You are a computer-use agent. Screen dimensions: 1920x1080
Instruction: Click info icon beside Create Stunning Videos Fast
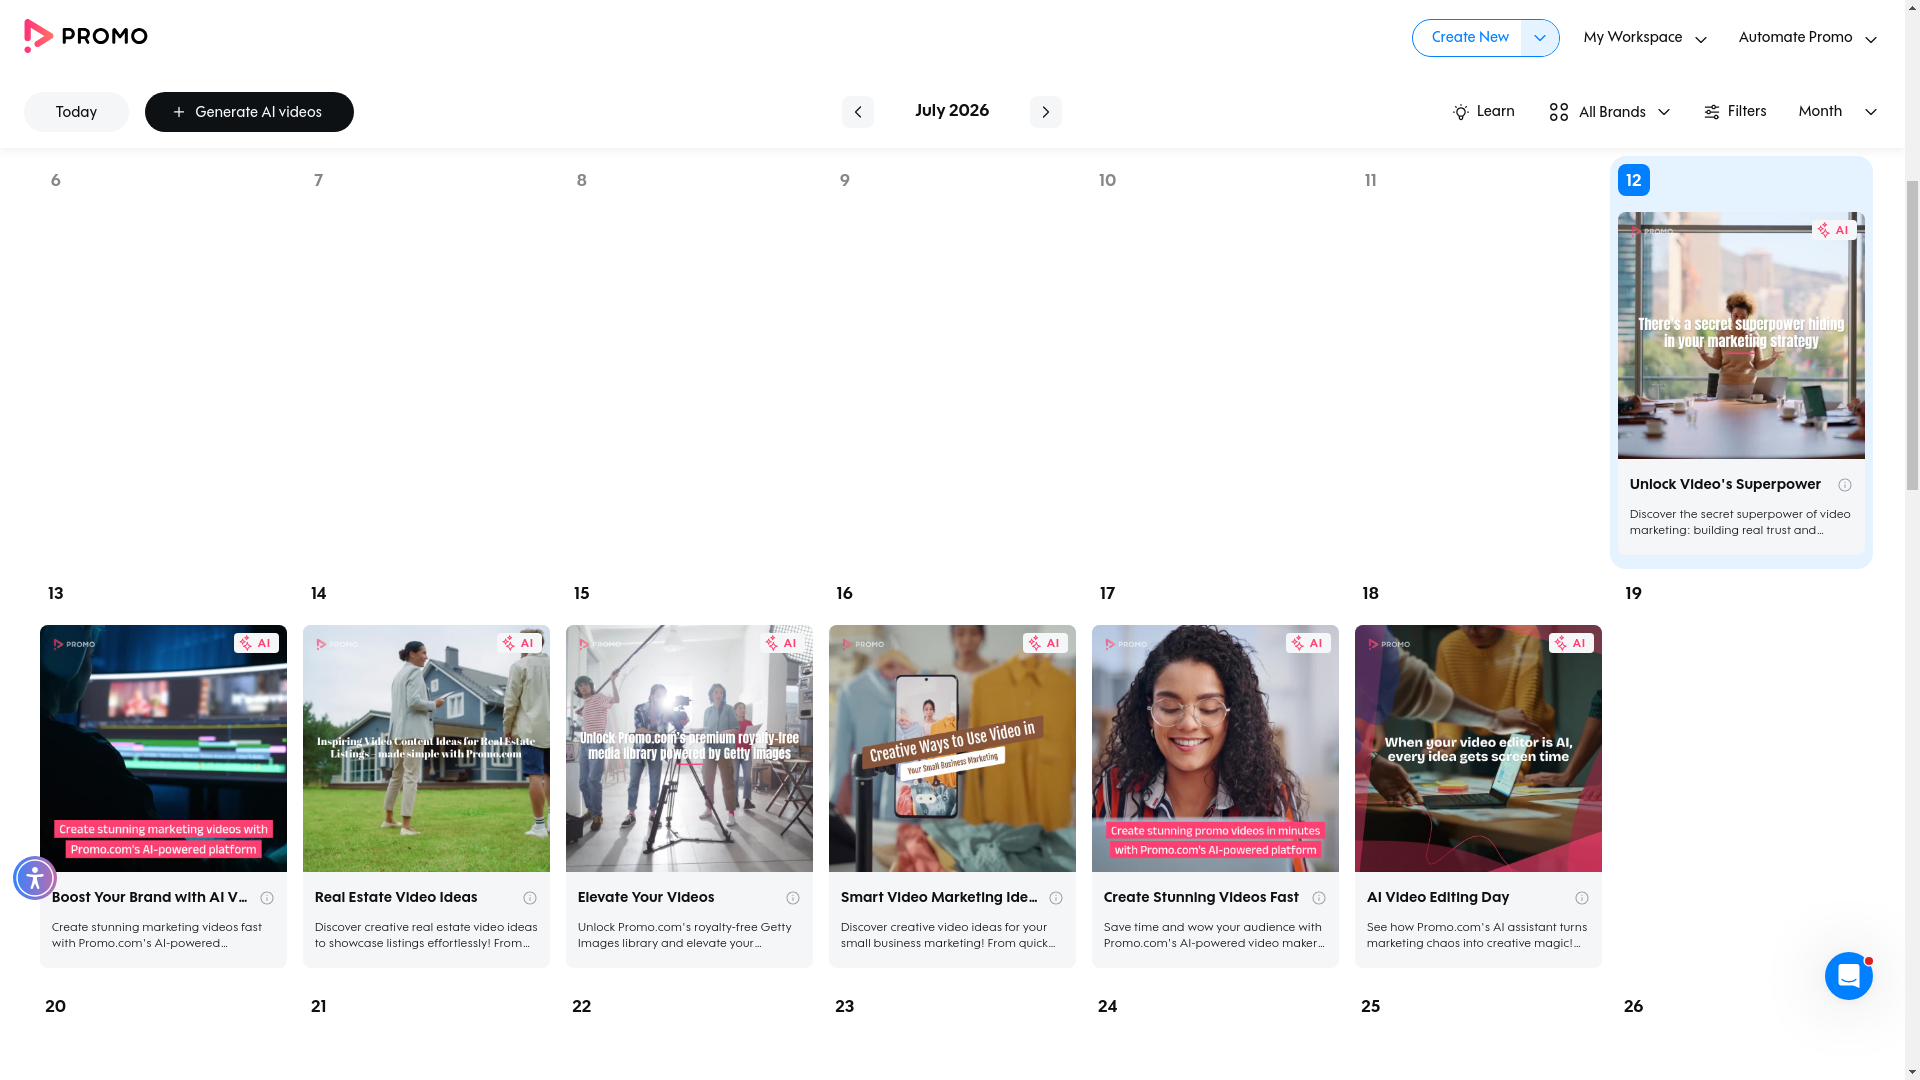coord(1318,898)
